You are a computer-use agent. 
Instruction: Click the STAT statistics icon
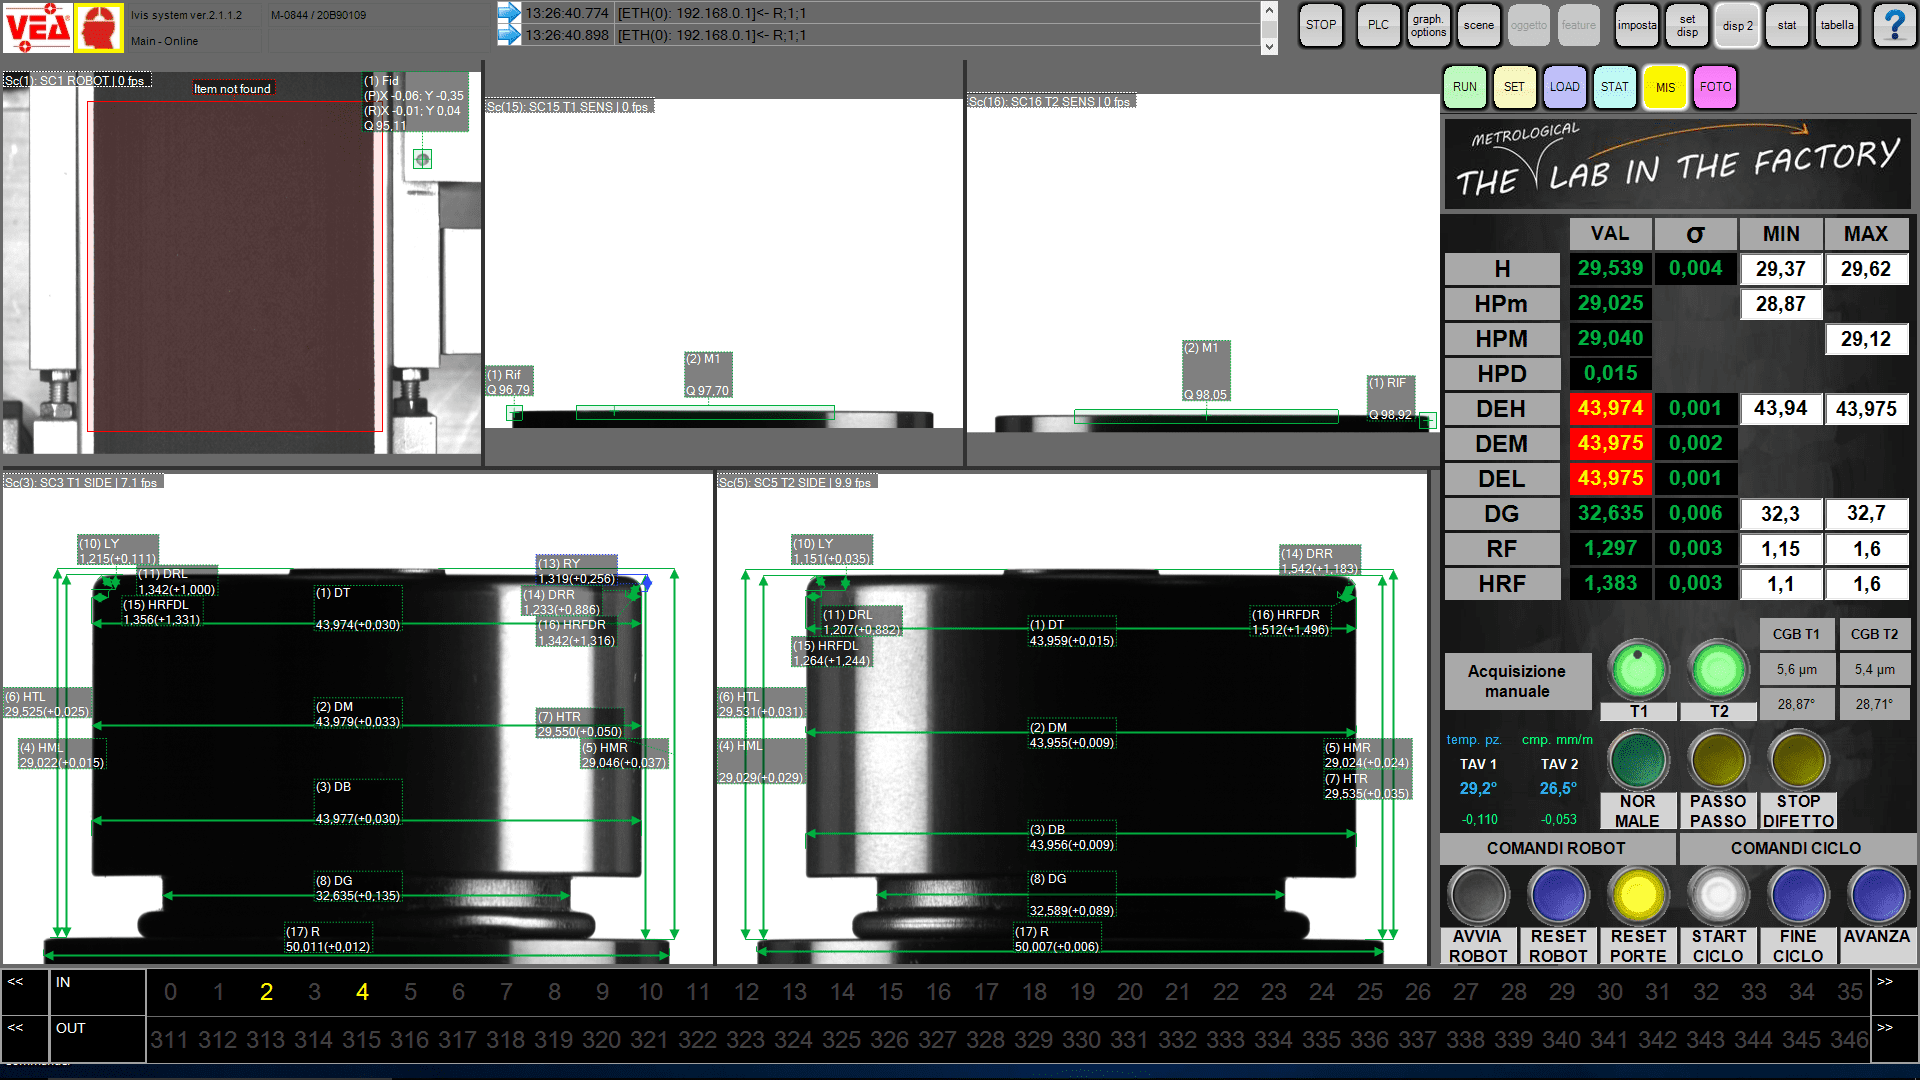coord(1615,86)
